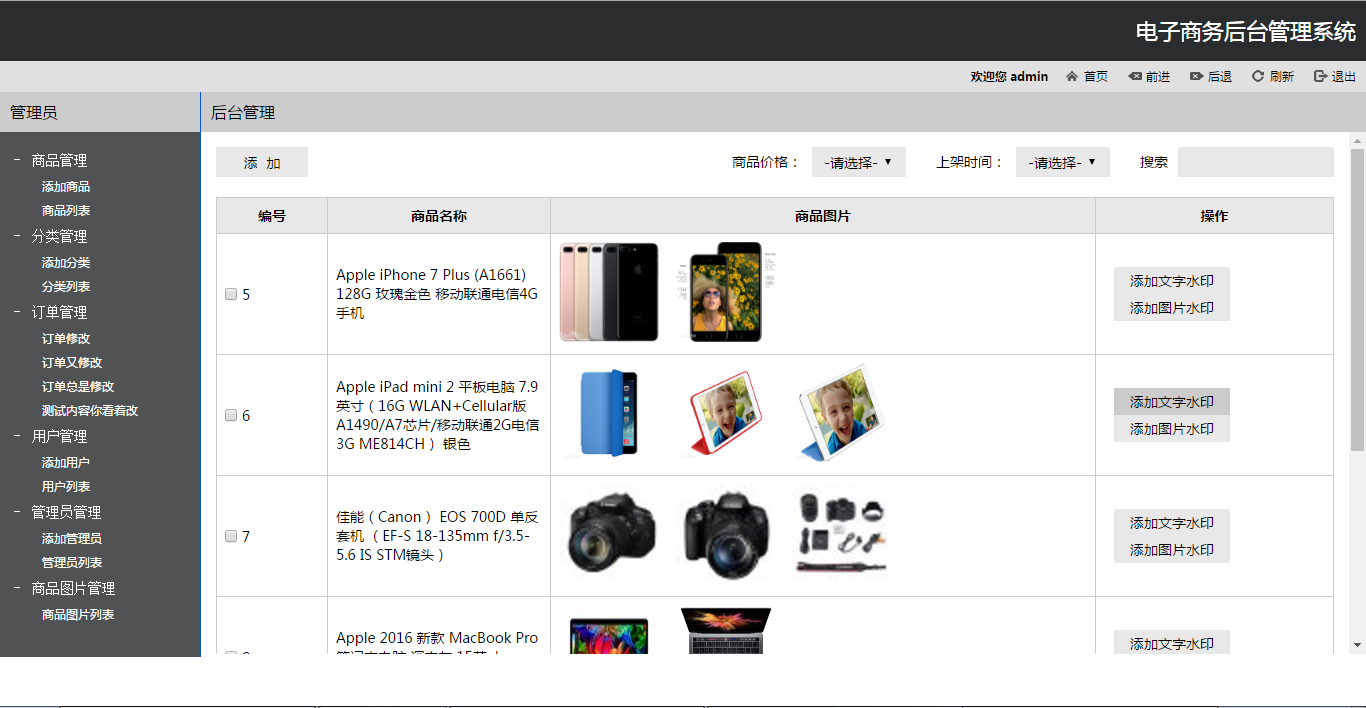Click the 商品图片 column header
Image resolution: width=1366 pixels, height=708 pixels.
pyautogui.click(x=823, y=216)
